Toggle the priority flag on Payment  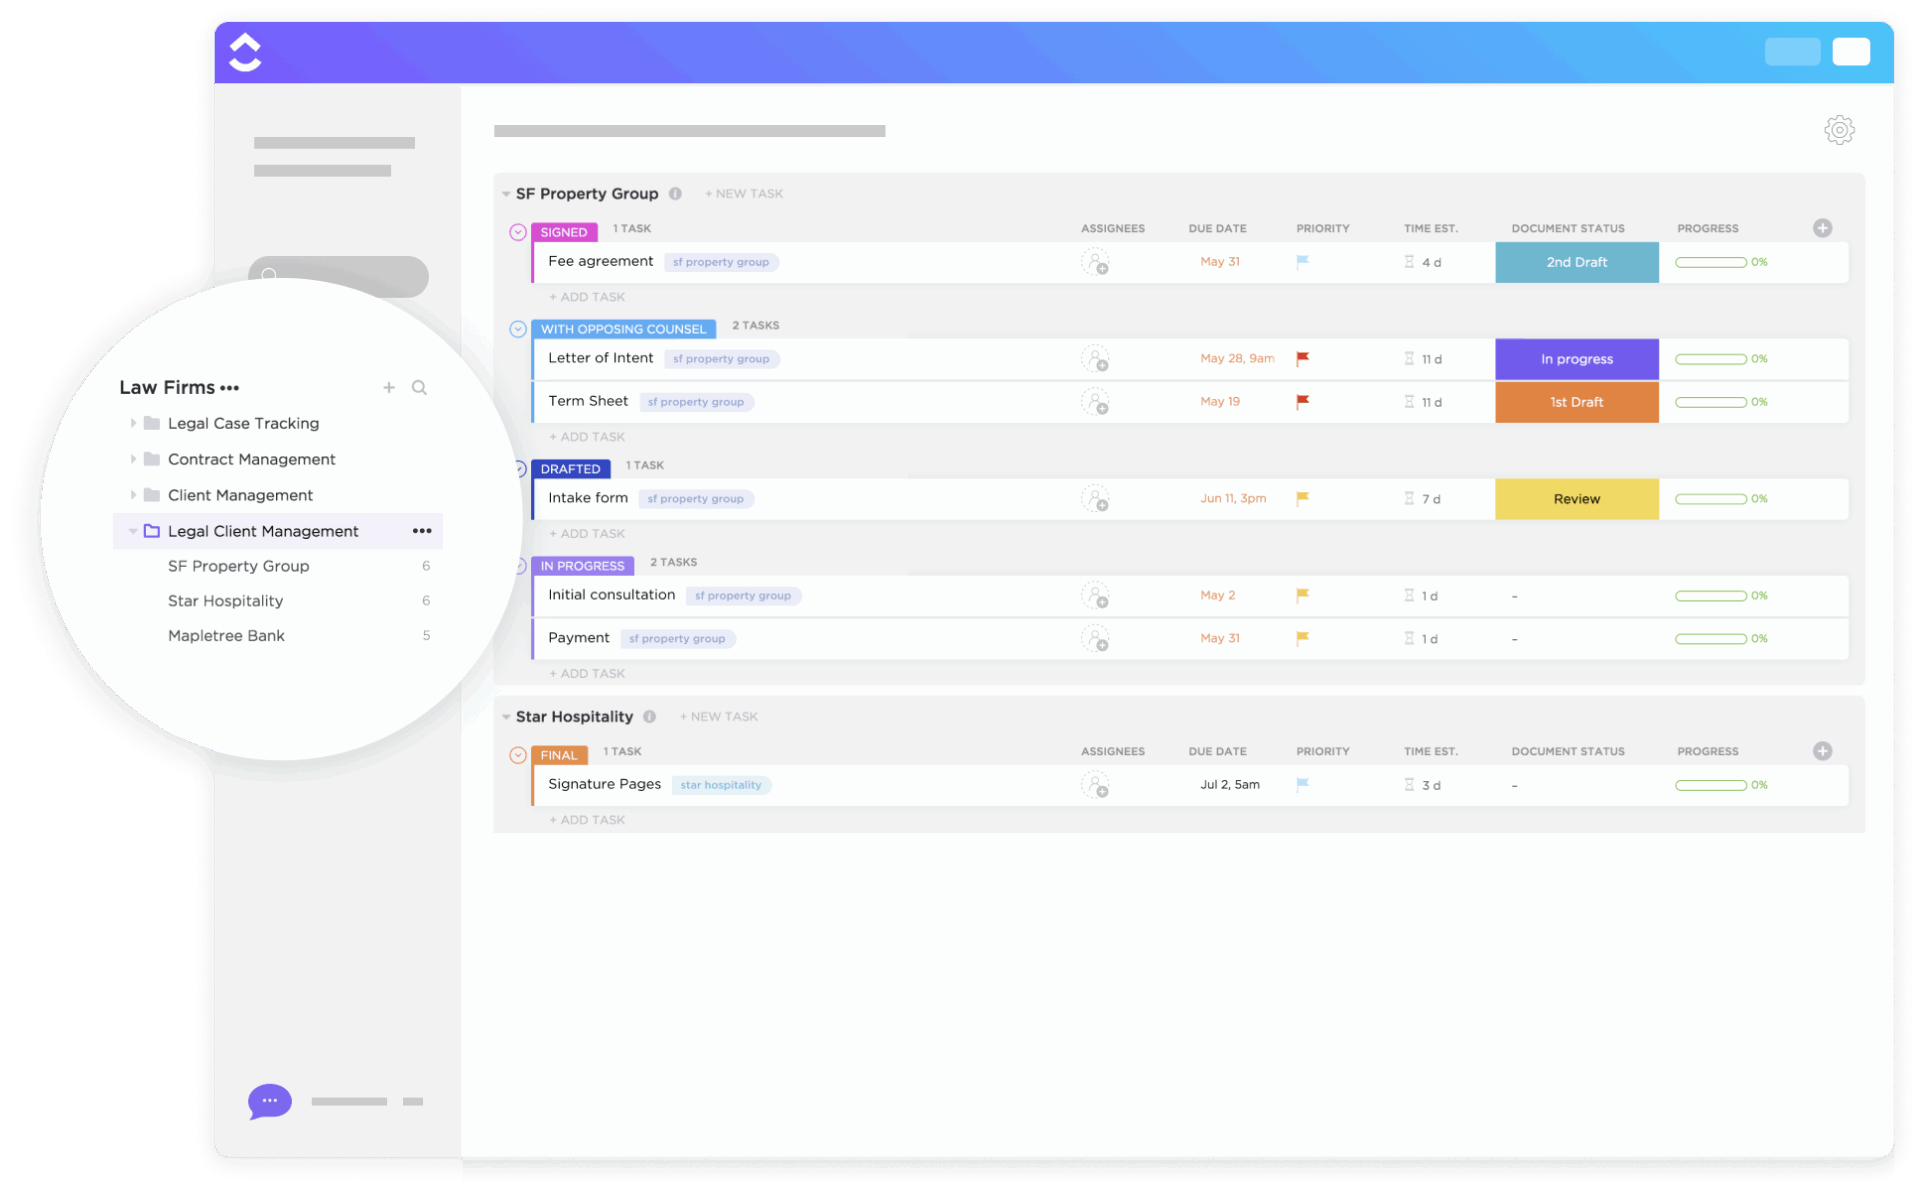(1302, 638)
